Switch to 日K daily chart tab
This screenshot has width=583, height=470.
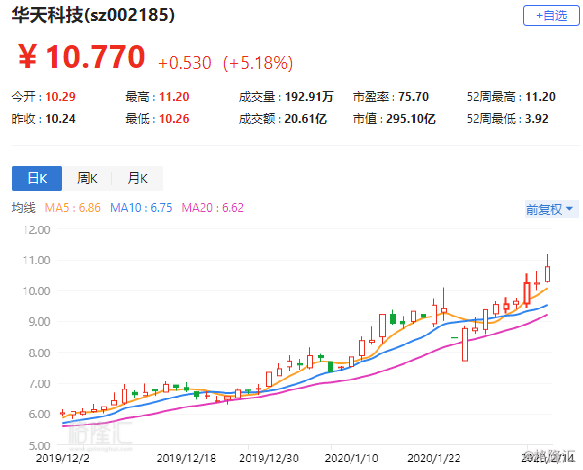point(37,178)
